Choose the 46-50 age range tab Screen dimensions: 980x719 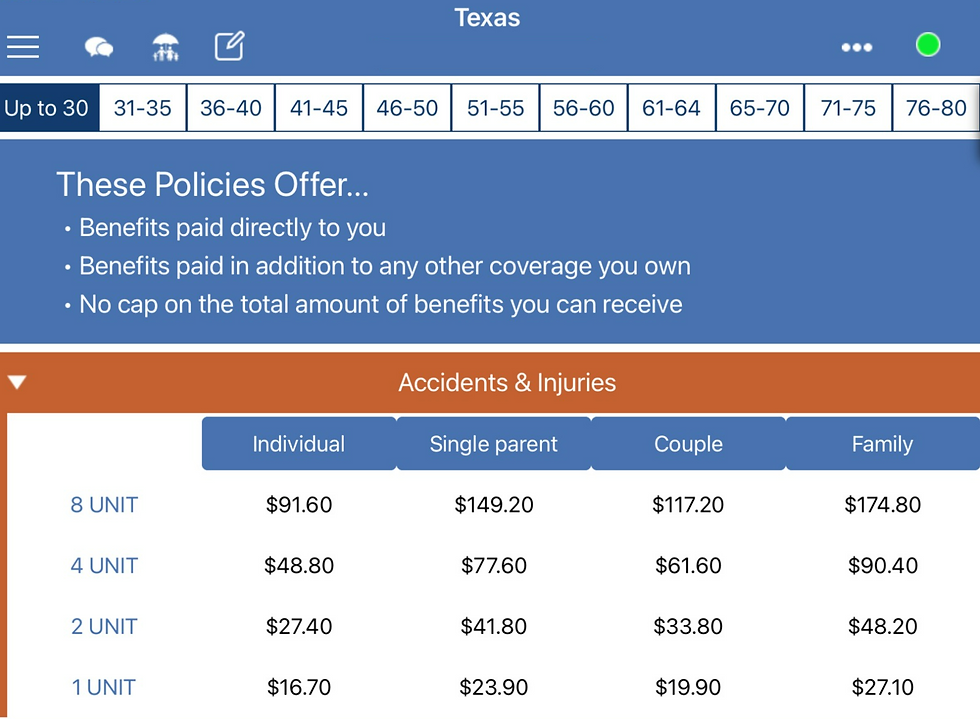[x=407, y=108]
